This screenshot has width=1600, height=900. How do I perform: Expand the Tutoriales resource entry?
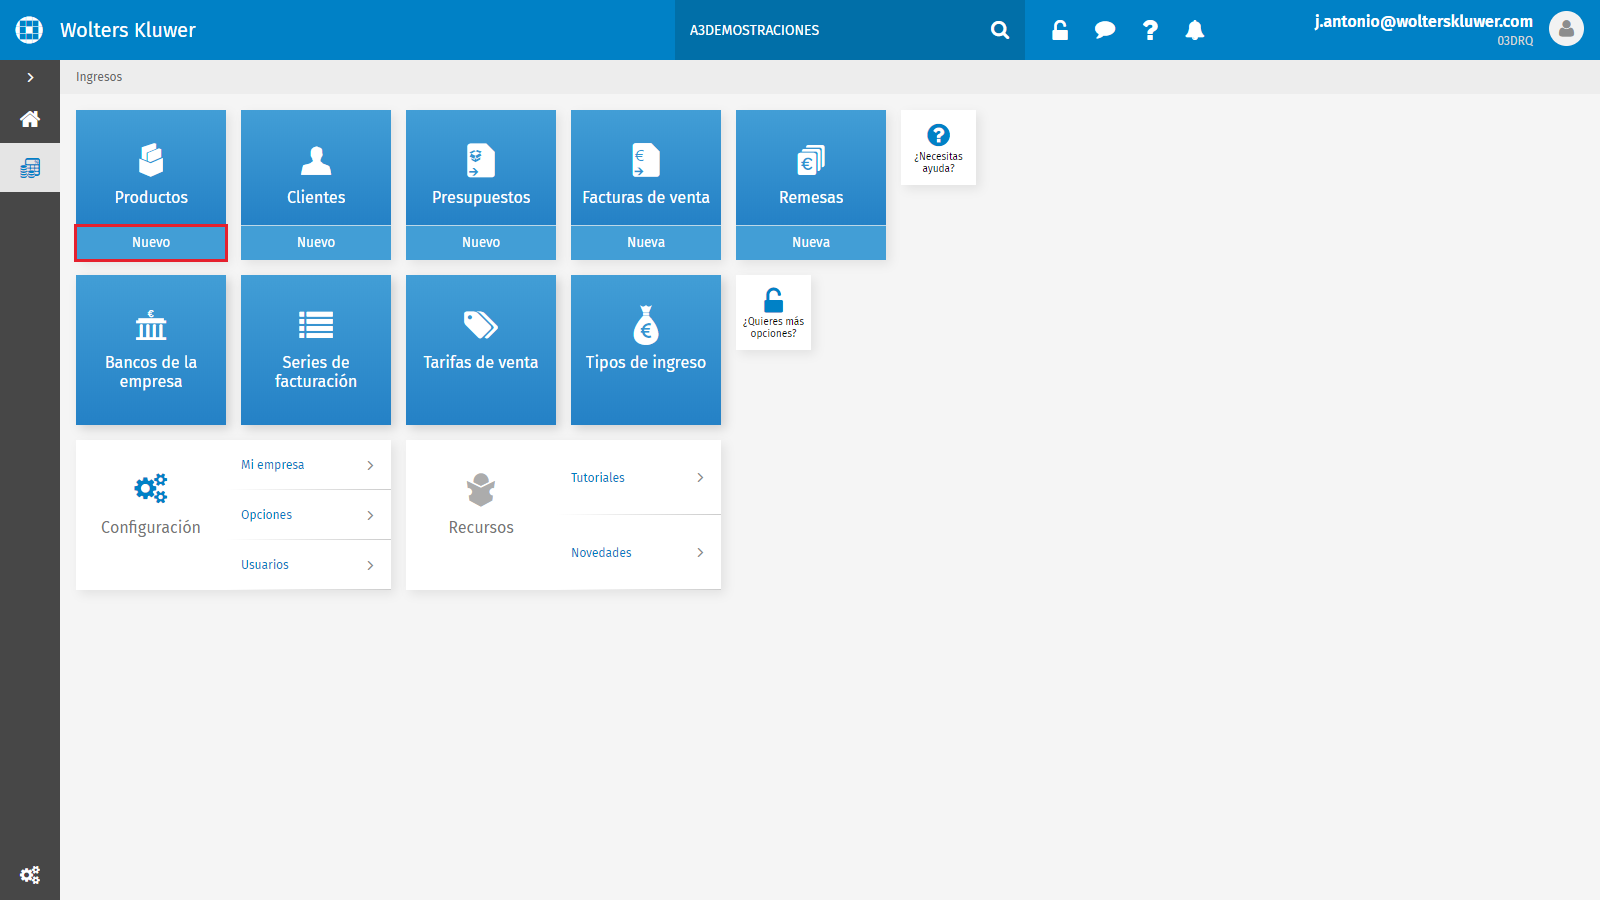646,478
